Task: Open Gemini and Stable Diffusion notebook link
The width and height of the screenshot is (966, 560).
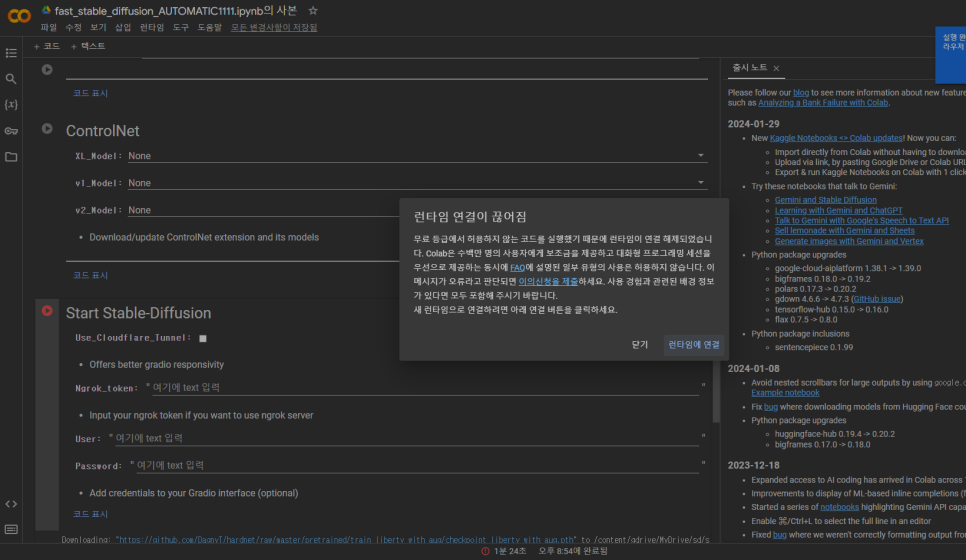Action: pyautogui.click(x=826, y=200)
